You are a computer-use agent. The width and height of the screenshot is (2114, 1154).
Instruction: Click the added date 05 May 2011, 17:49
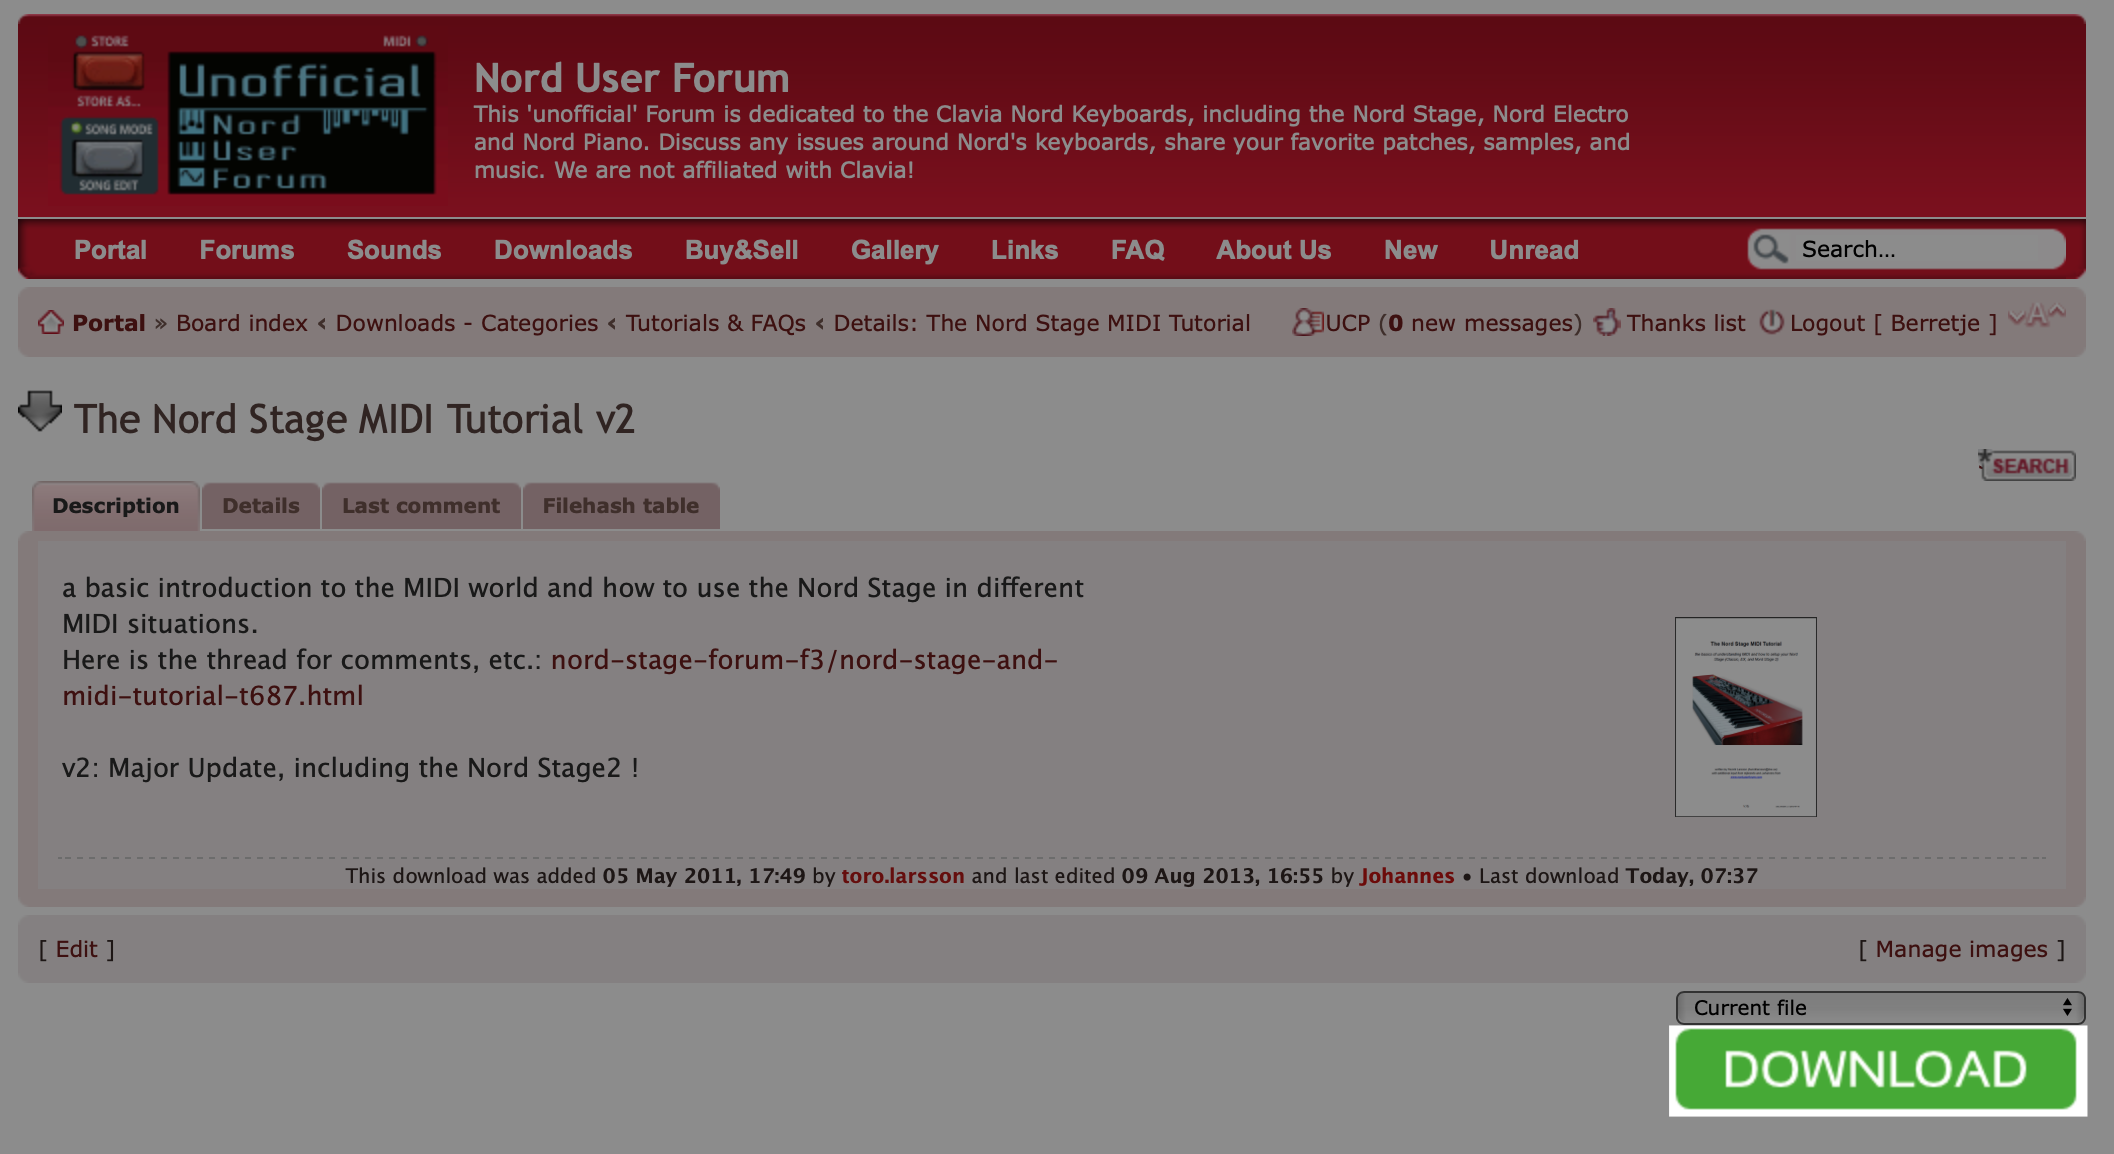point(704,876)
